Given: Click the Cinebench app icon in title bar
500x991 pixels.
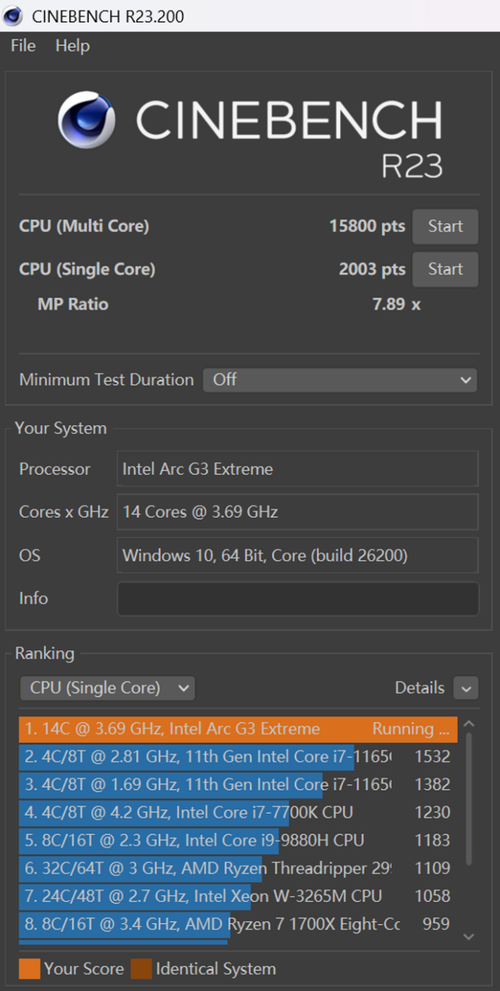Looking at the screenshot, I should [x=13, y=15].
